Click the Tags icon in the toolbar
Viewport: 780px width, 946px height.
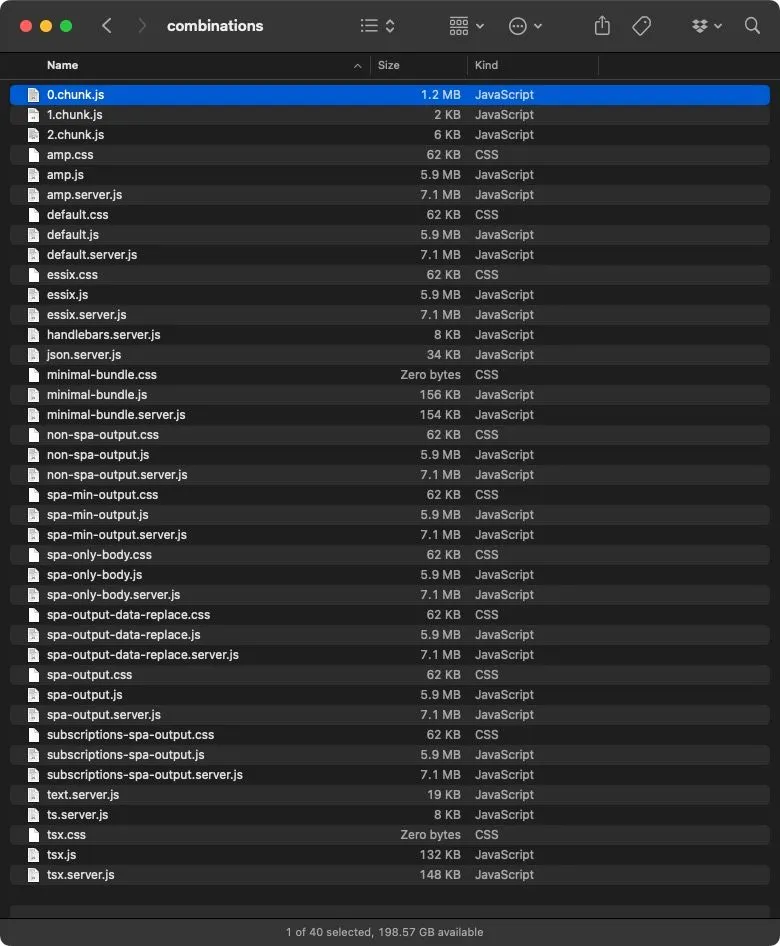641,26
